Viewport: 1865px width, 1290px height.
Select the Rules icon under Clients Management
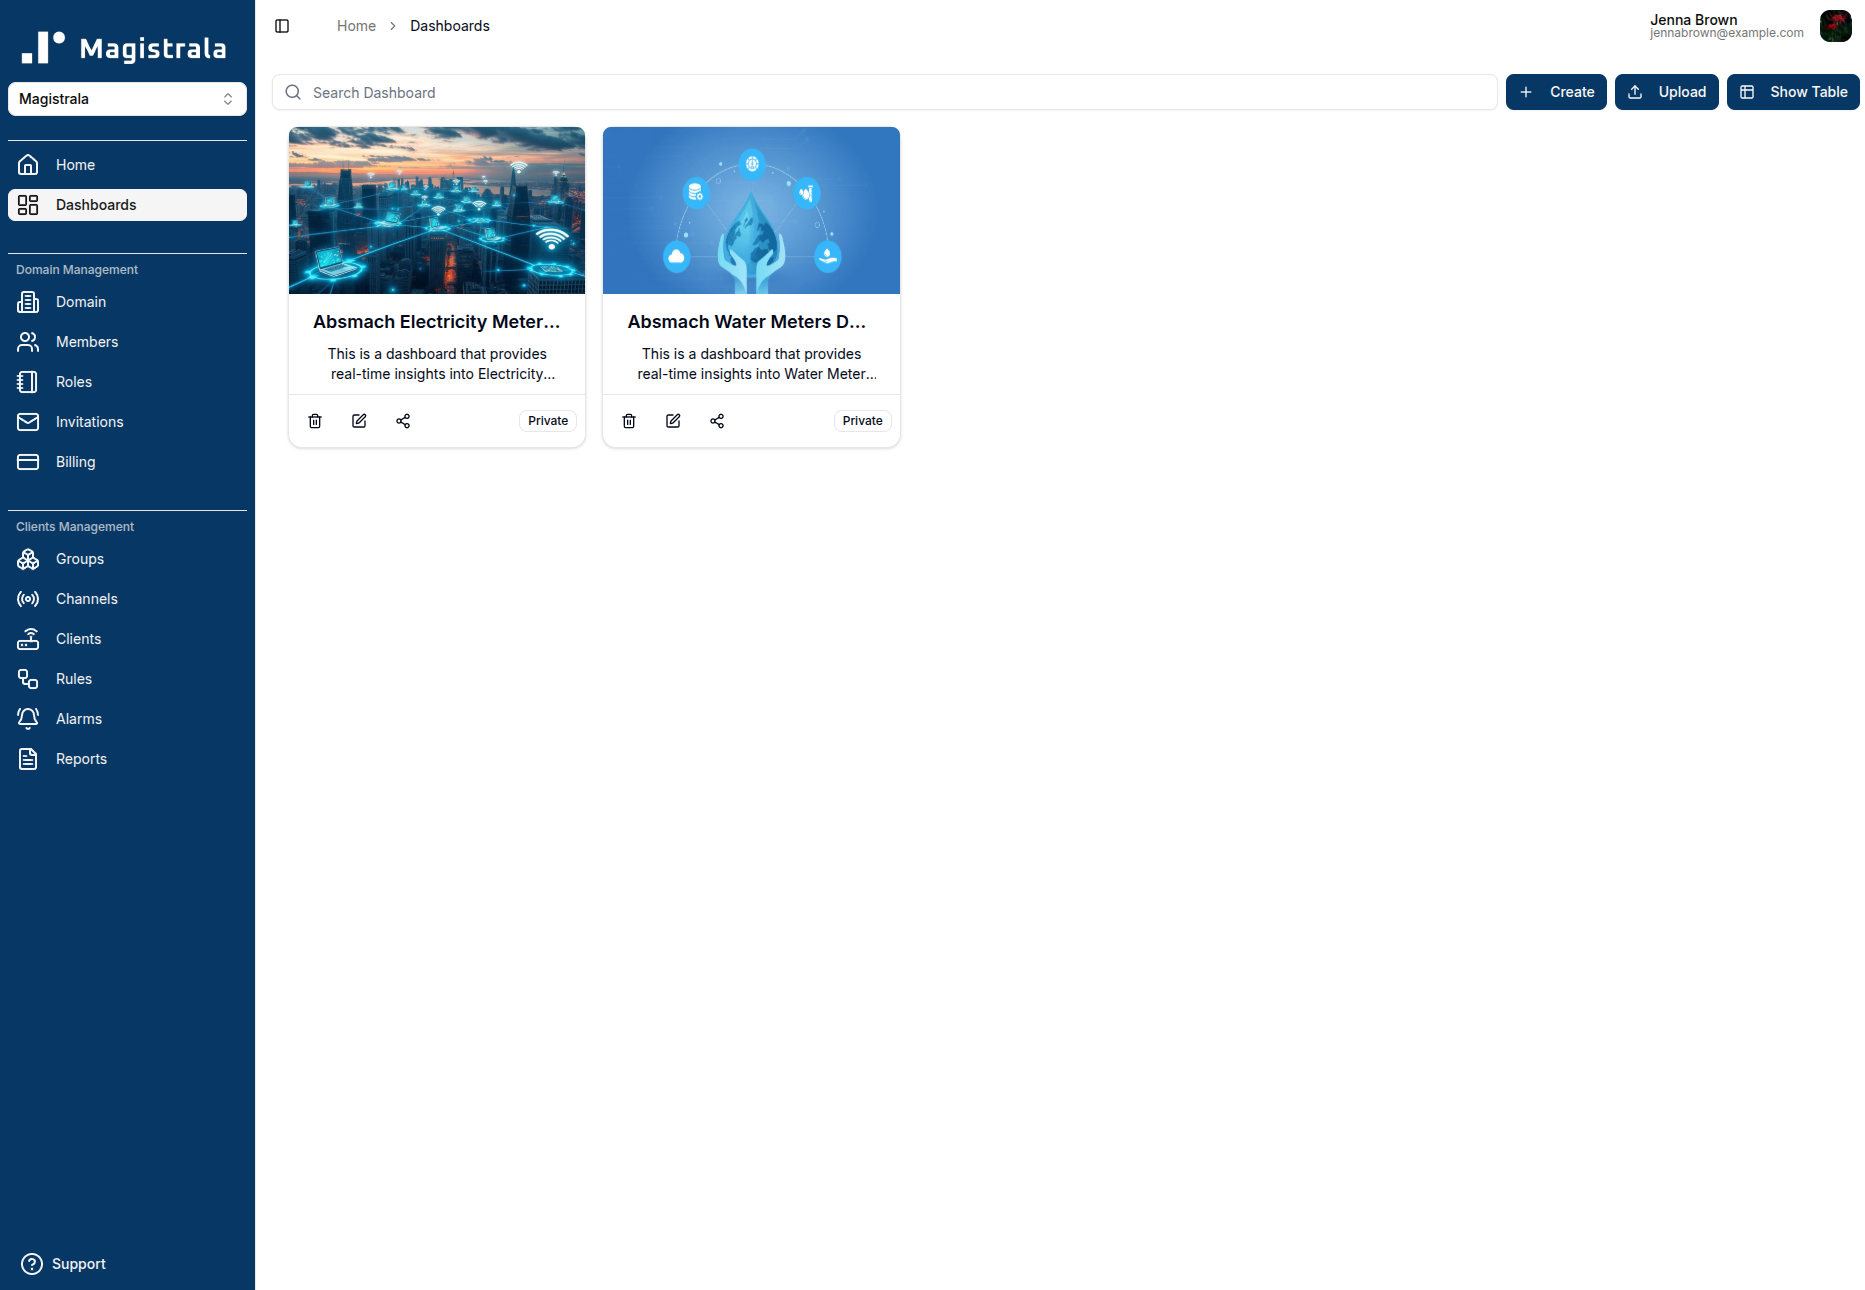point(27,678)
